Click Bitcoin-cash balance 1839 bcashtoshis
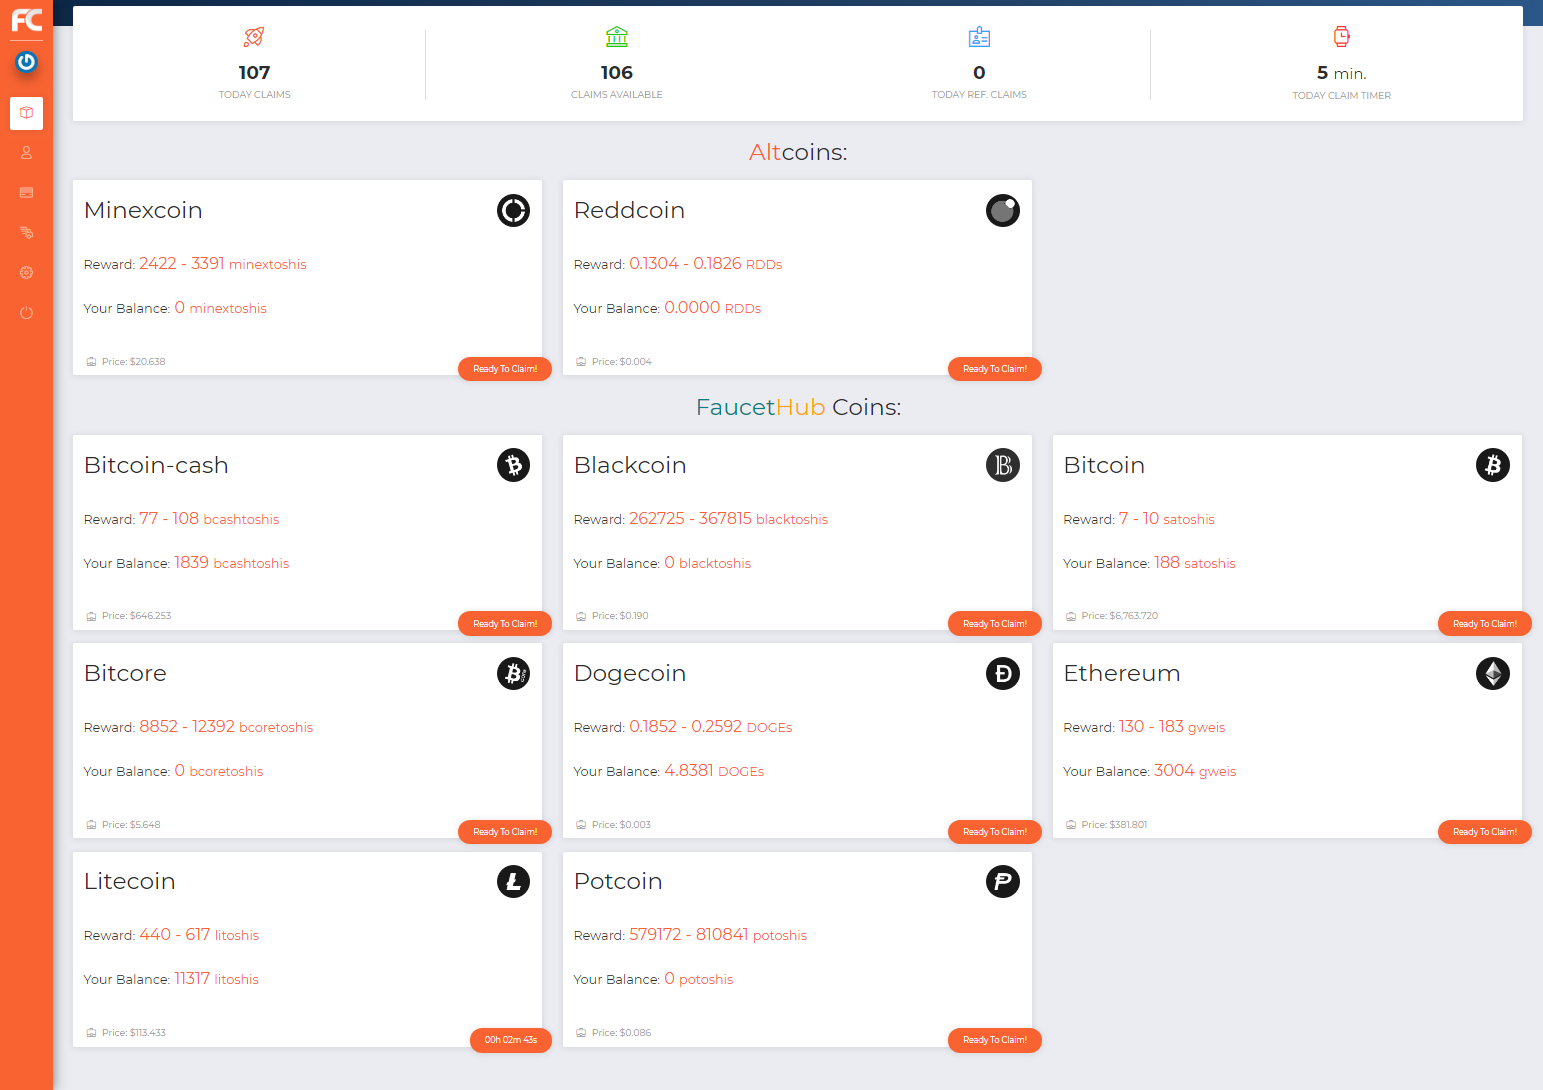Viewport: 1543px width, 1090px height. coord(231,563)
